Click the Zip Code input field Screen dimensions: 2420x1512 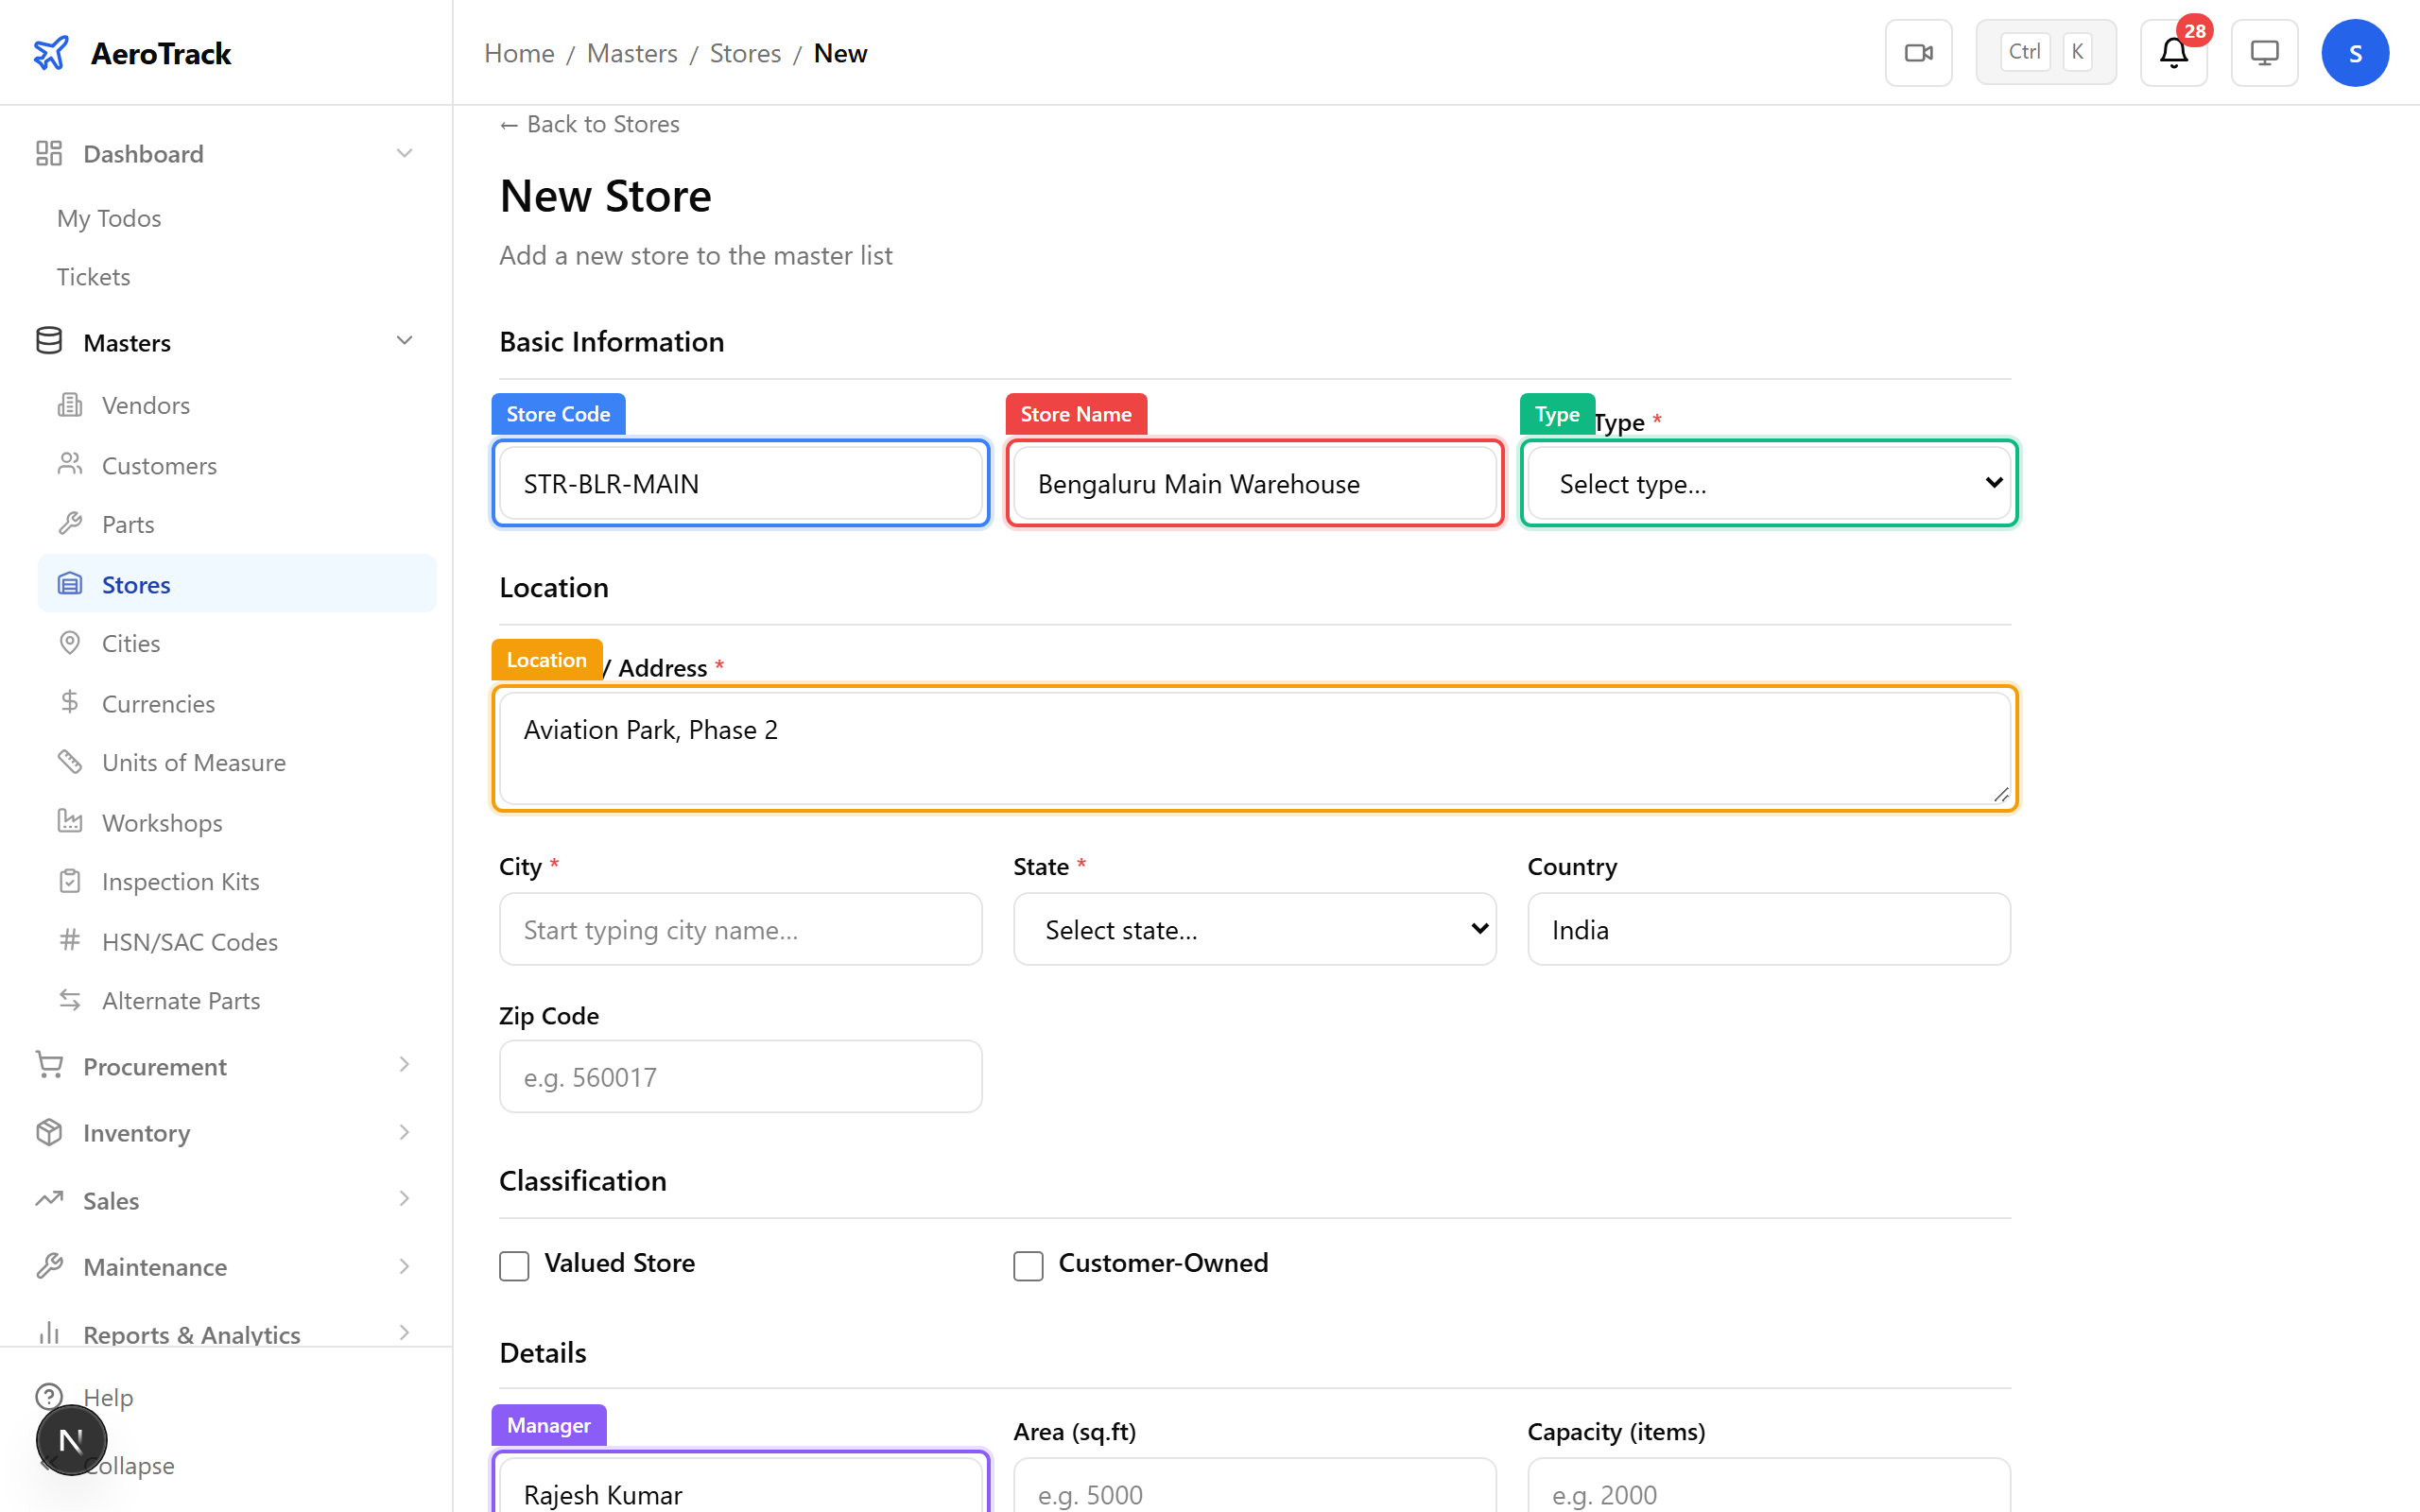click(739, 1076)
